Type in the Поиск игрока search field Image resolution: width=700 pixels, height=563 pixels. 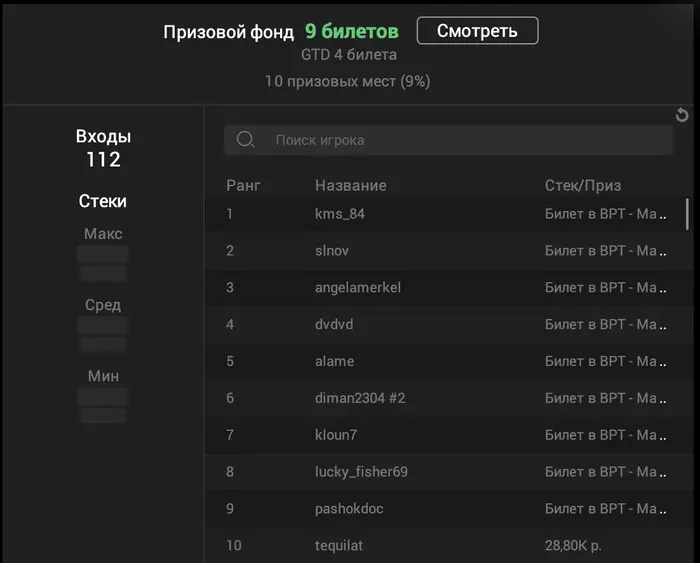pos(460,140)
